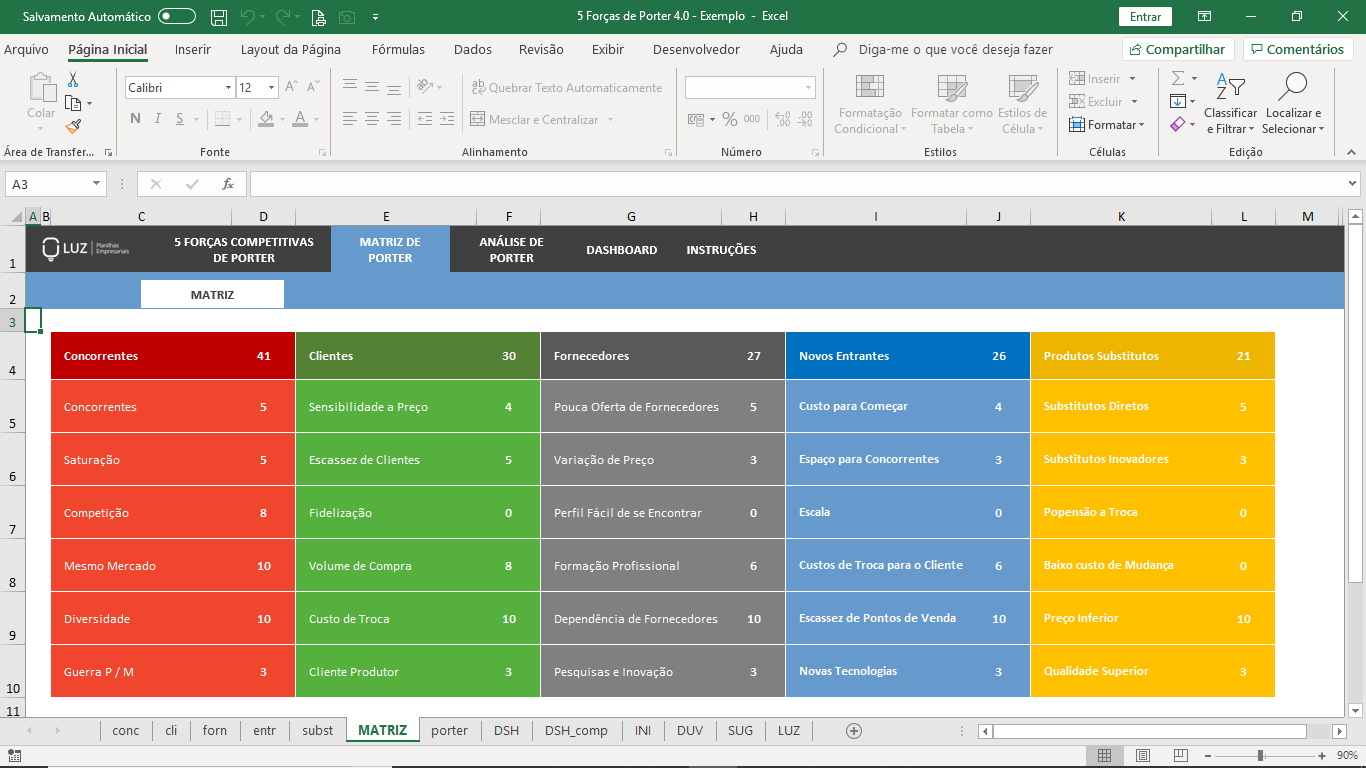This screenshot has width=1366, height=768.
Task: Switch to Normal view icon in status bar
Action: point(1105,756)
